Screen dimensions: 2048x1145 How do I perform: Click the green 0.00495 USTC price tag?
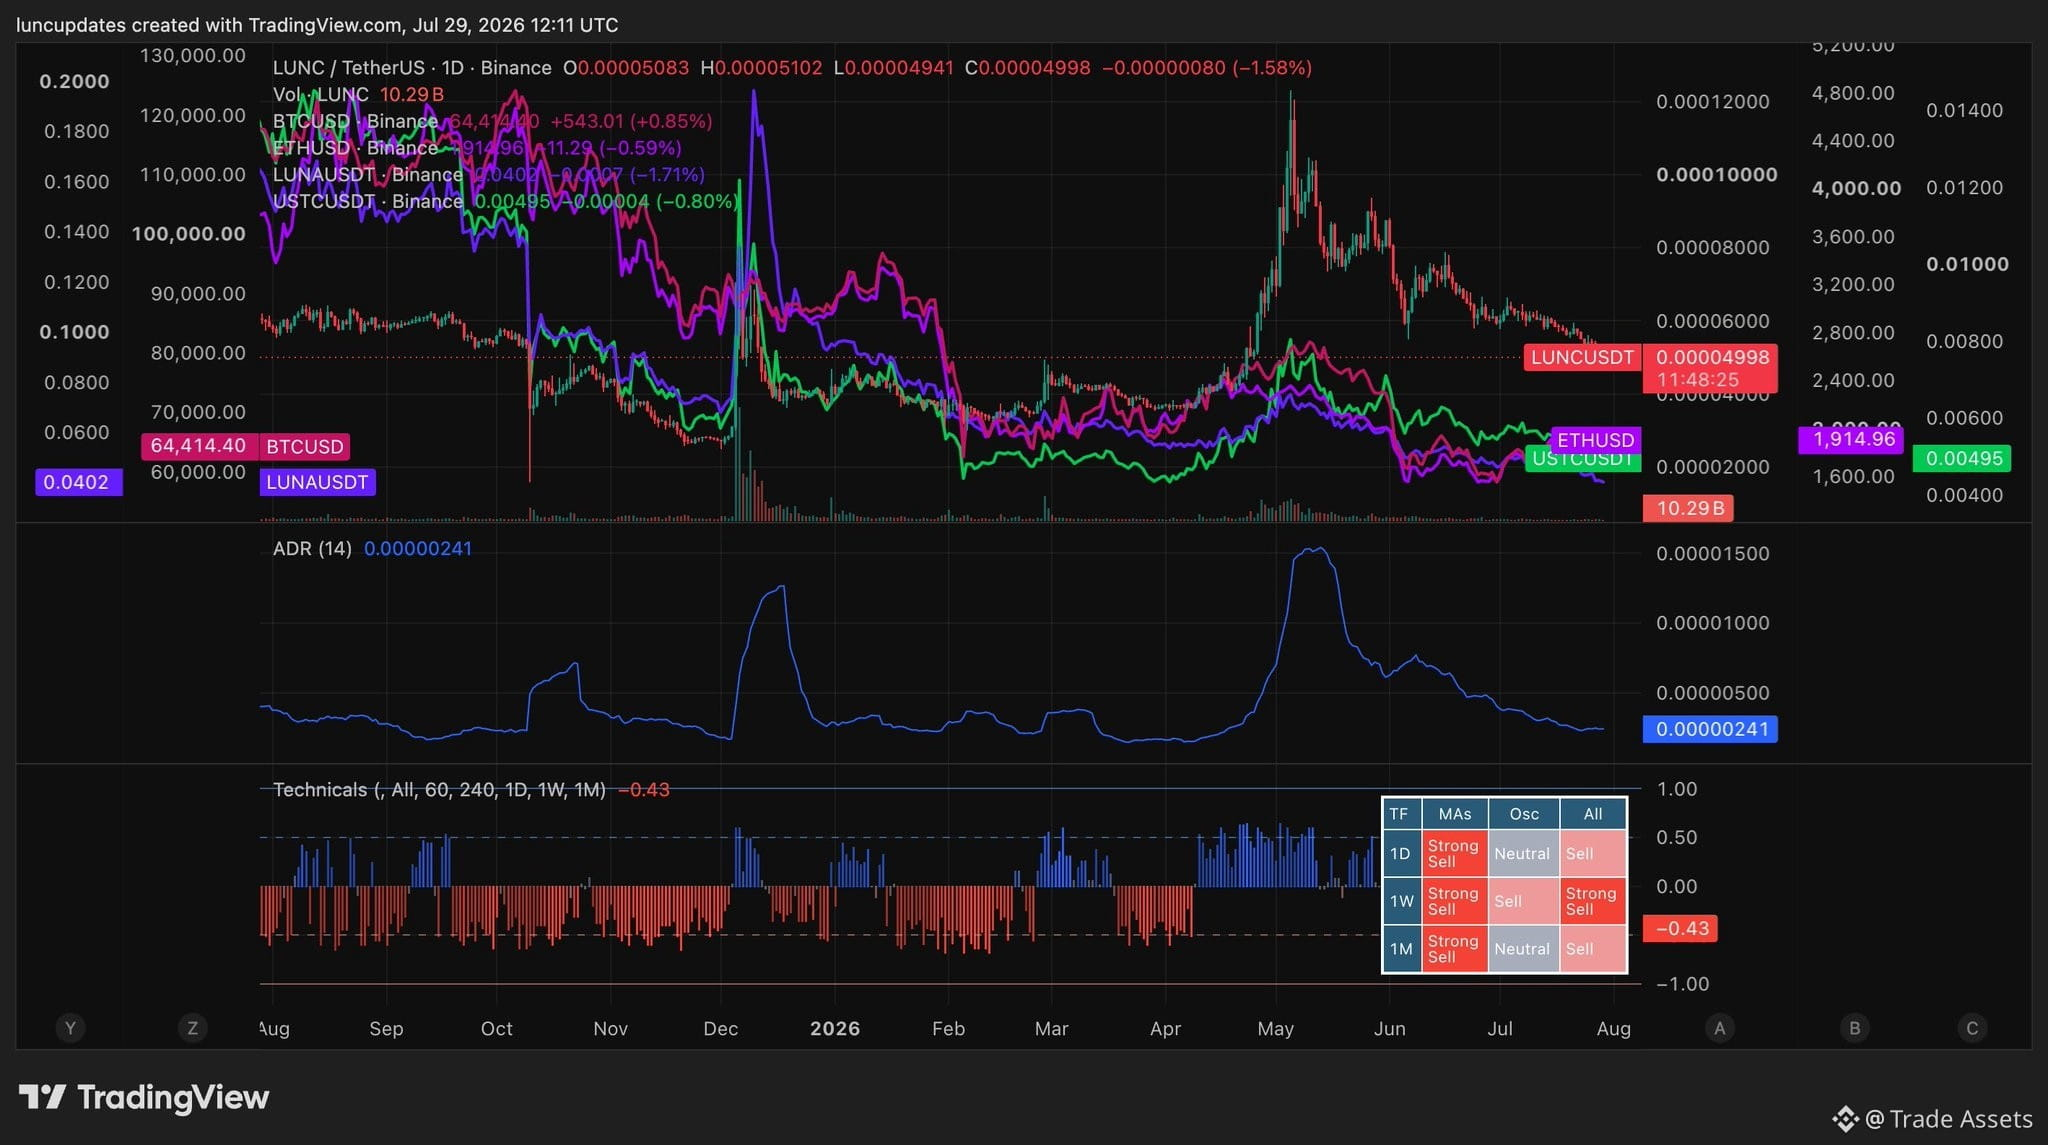click(x=1964, y=459)
